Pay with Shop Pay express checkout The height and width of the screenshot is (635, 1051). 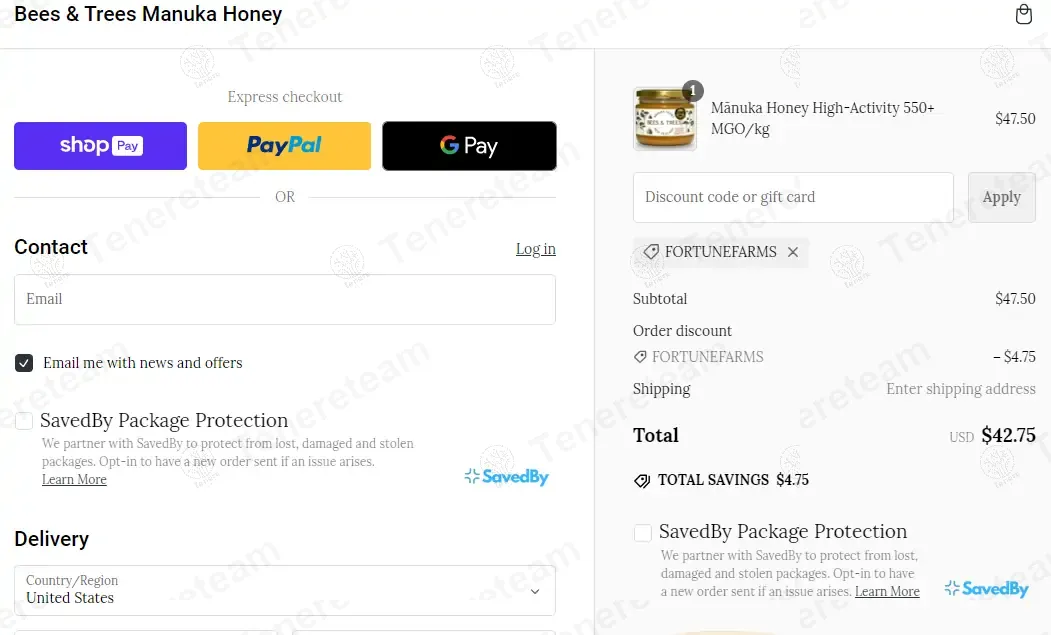101,146
